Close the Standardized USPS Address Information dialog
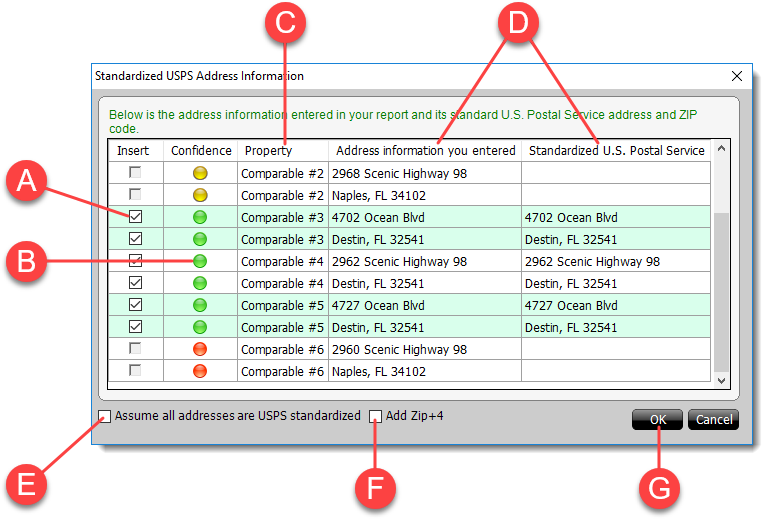Screen dimensions: 762x519 click(737, 76)
